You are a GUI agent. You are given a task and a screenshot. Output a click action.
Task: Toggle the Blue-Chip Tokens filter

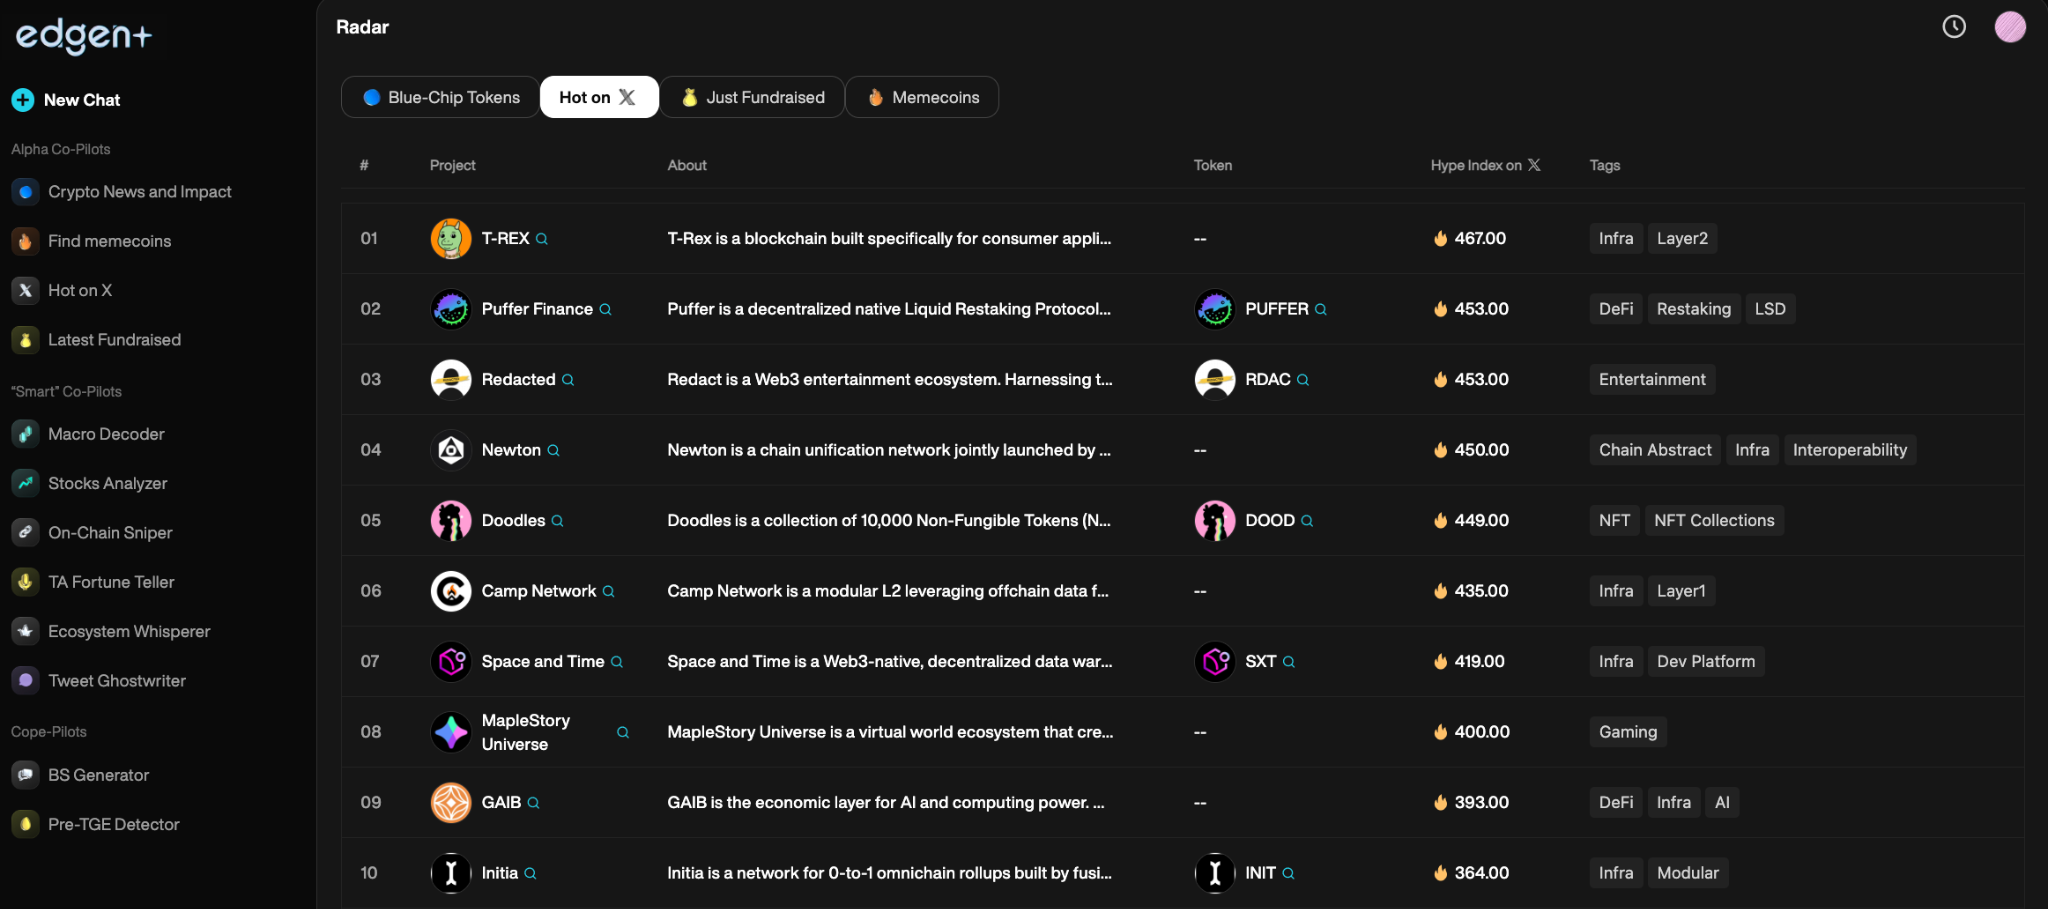(x=438, y=97)
